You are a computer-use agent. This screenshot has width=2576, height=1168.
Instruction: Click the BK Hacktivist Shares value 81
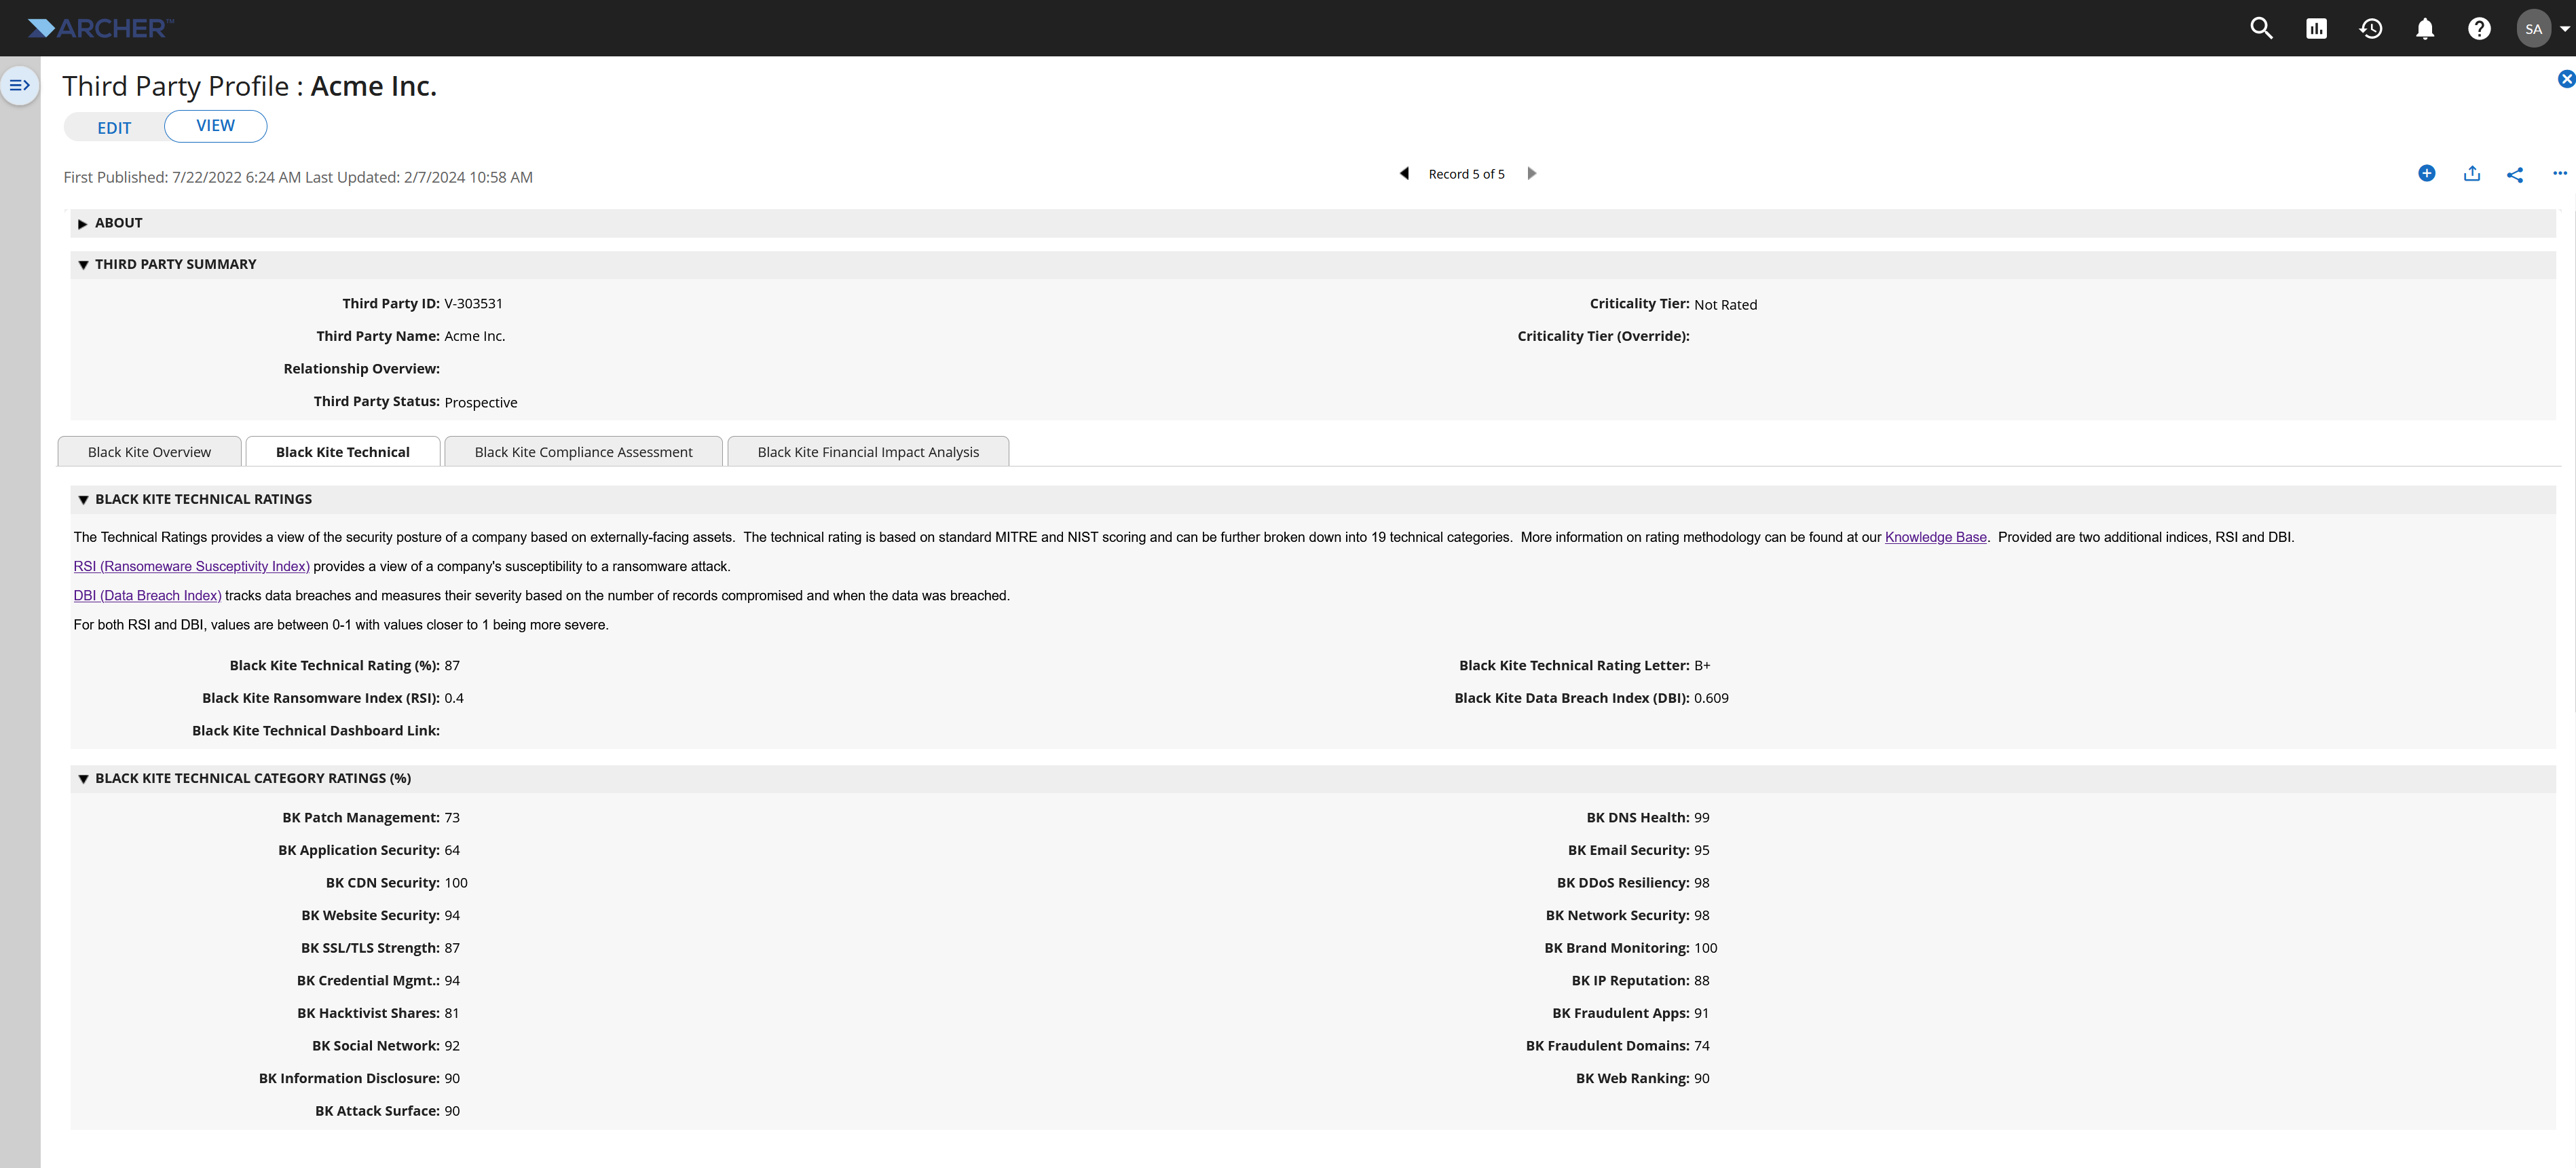pyautogui.click(x=452, y=1014)
